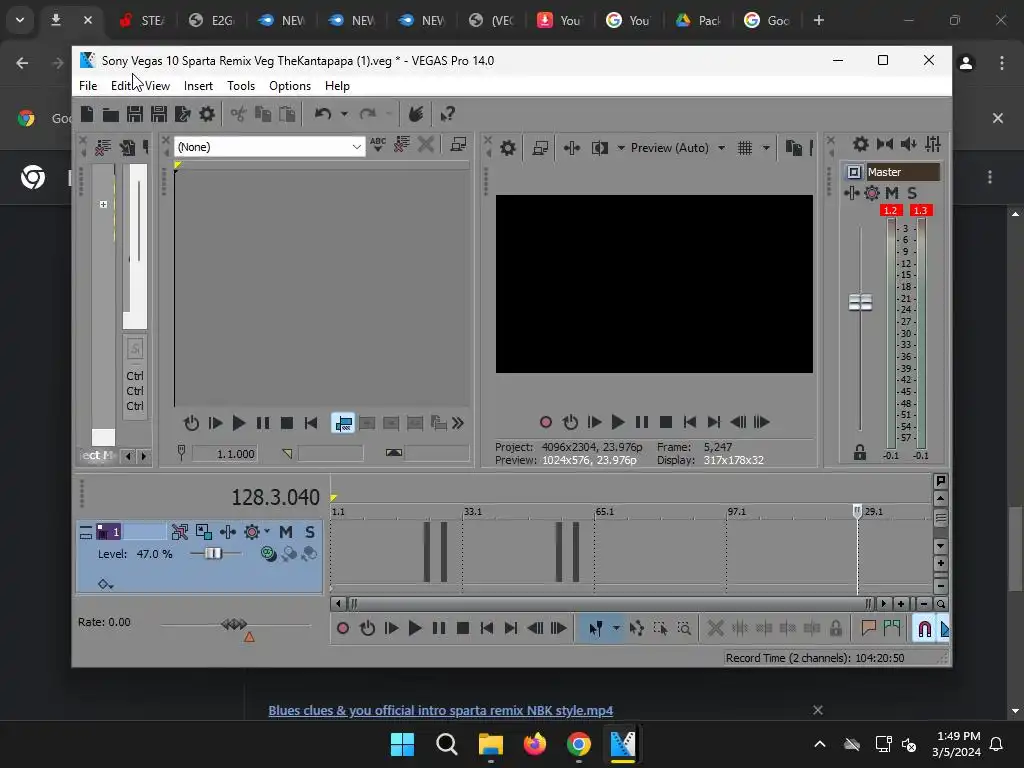Toggle the Master fader channel lock icon
Viewport: 1024px width, 768px height.
860,452
